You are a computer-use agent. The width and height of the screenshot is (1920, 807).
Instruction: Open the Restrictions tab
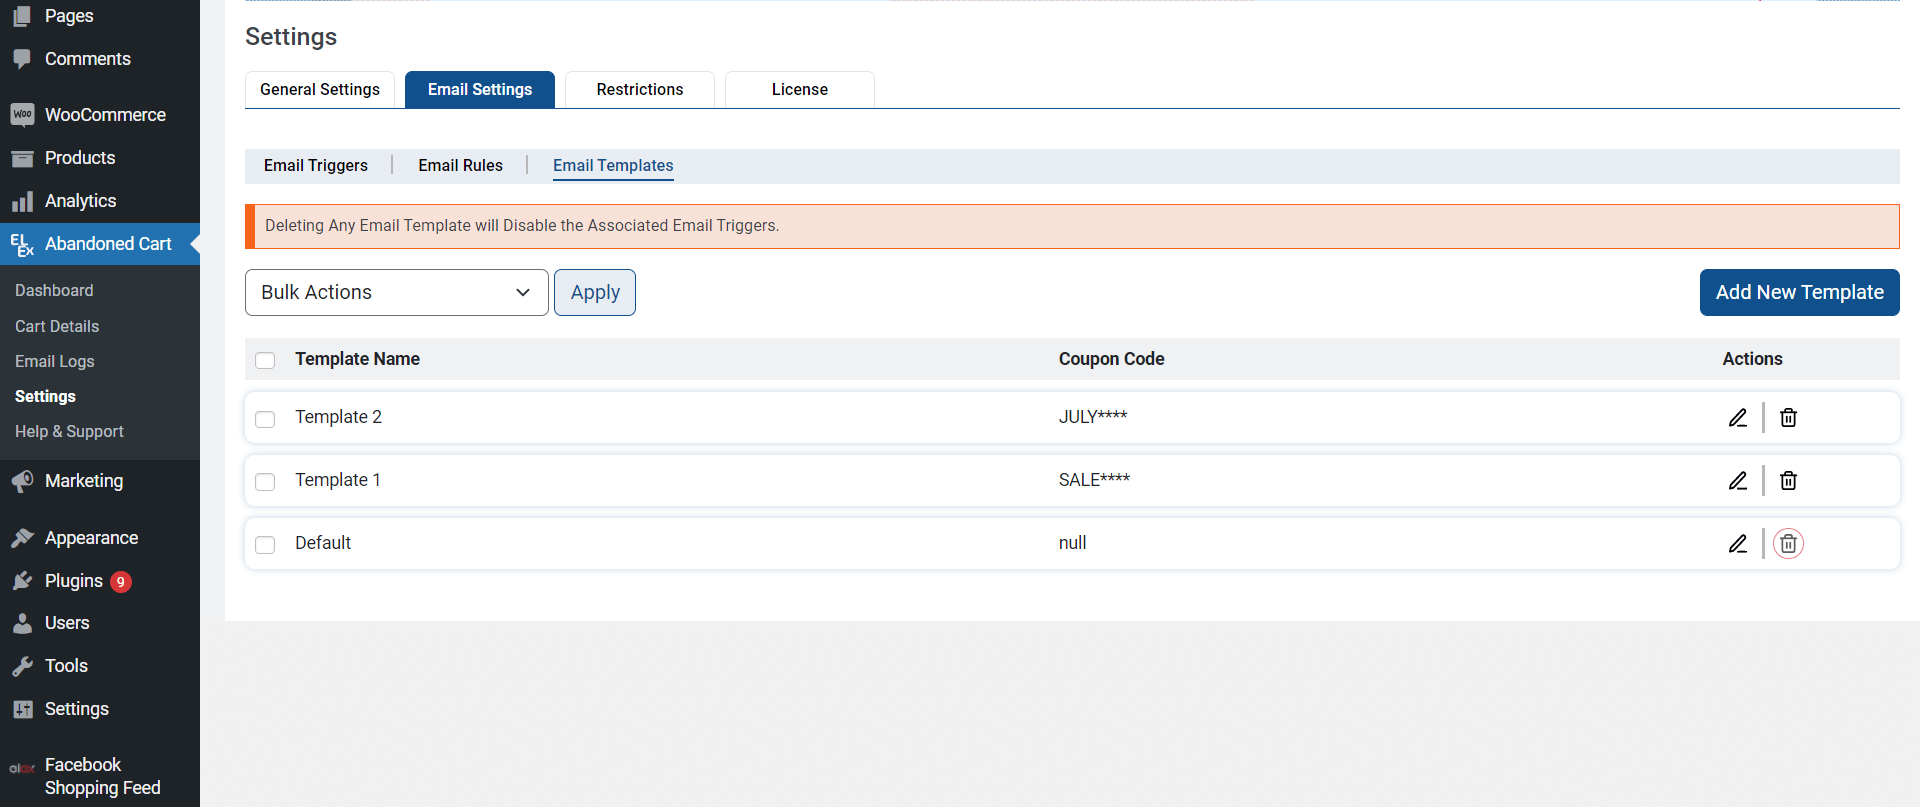(x=640, y=89)
